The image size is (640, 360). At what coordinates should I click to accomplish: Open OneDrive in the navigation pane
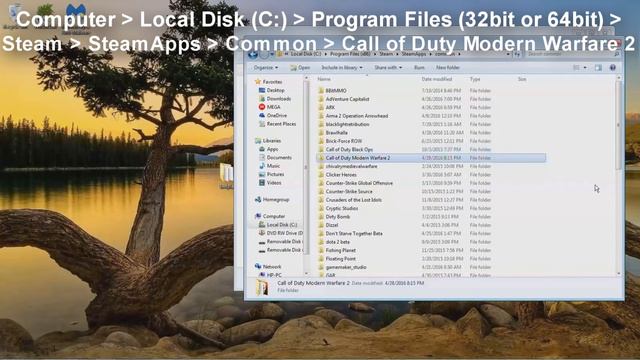[x=273, y=116]
